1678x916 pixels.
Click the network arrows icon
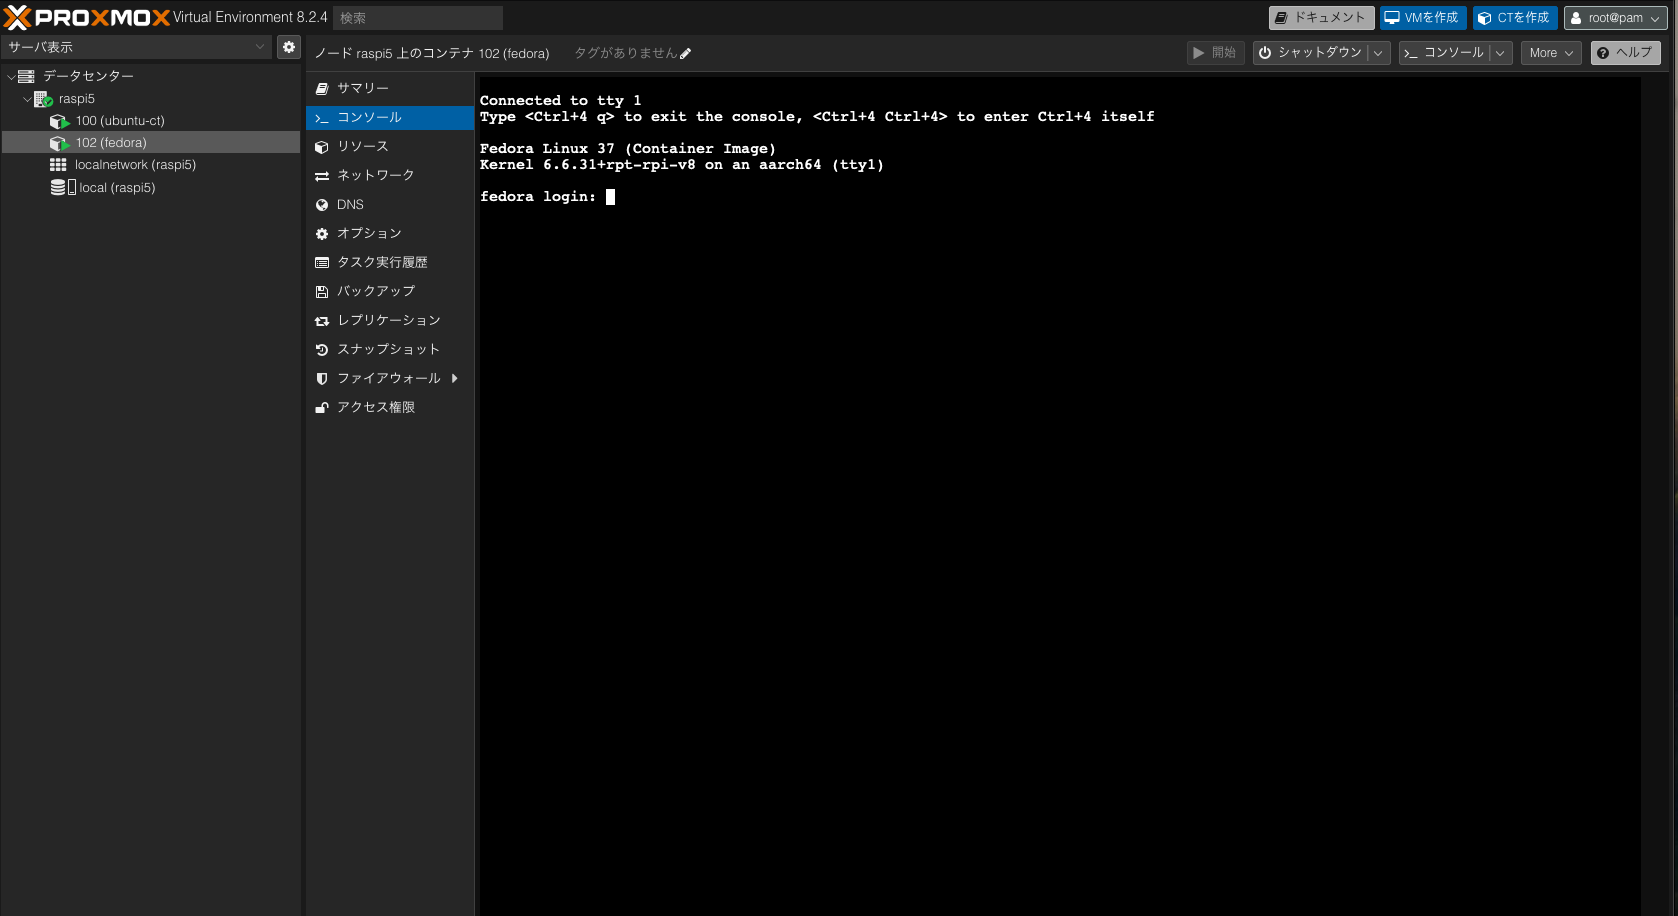(x=322, y=176)
